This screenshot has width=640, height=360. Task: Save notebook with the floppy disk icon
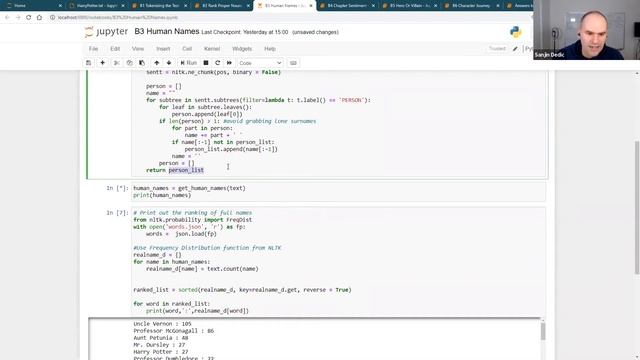point(89,63)
